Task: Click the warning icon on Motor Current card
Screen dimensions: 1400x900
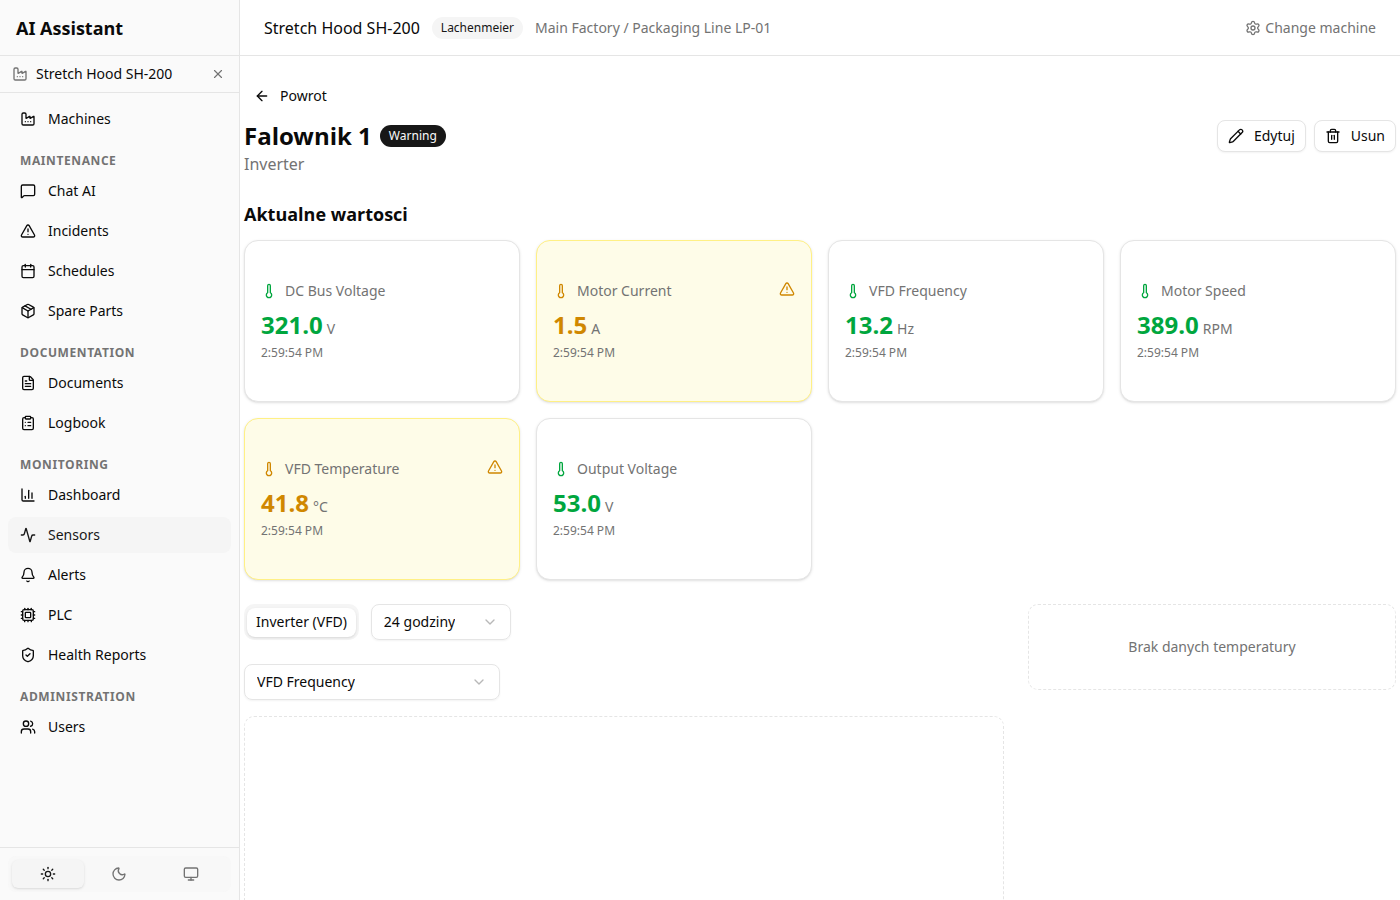Action: (x=787, y=289)
